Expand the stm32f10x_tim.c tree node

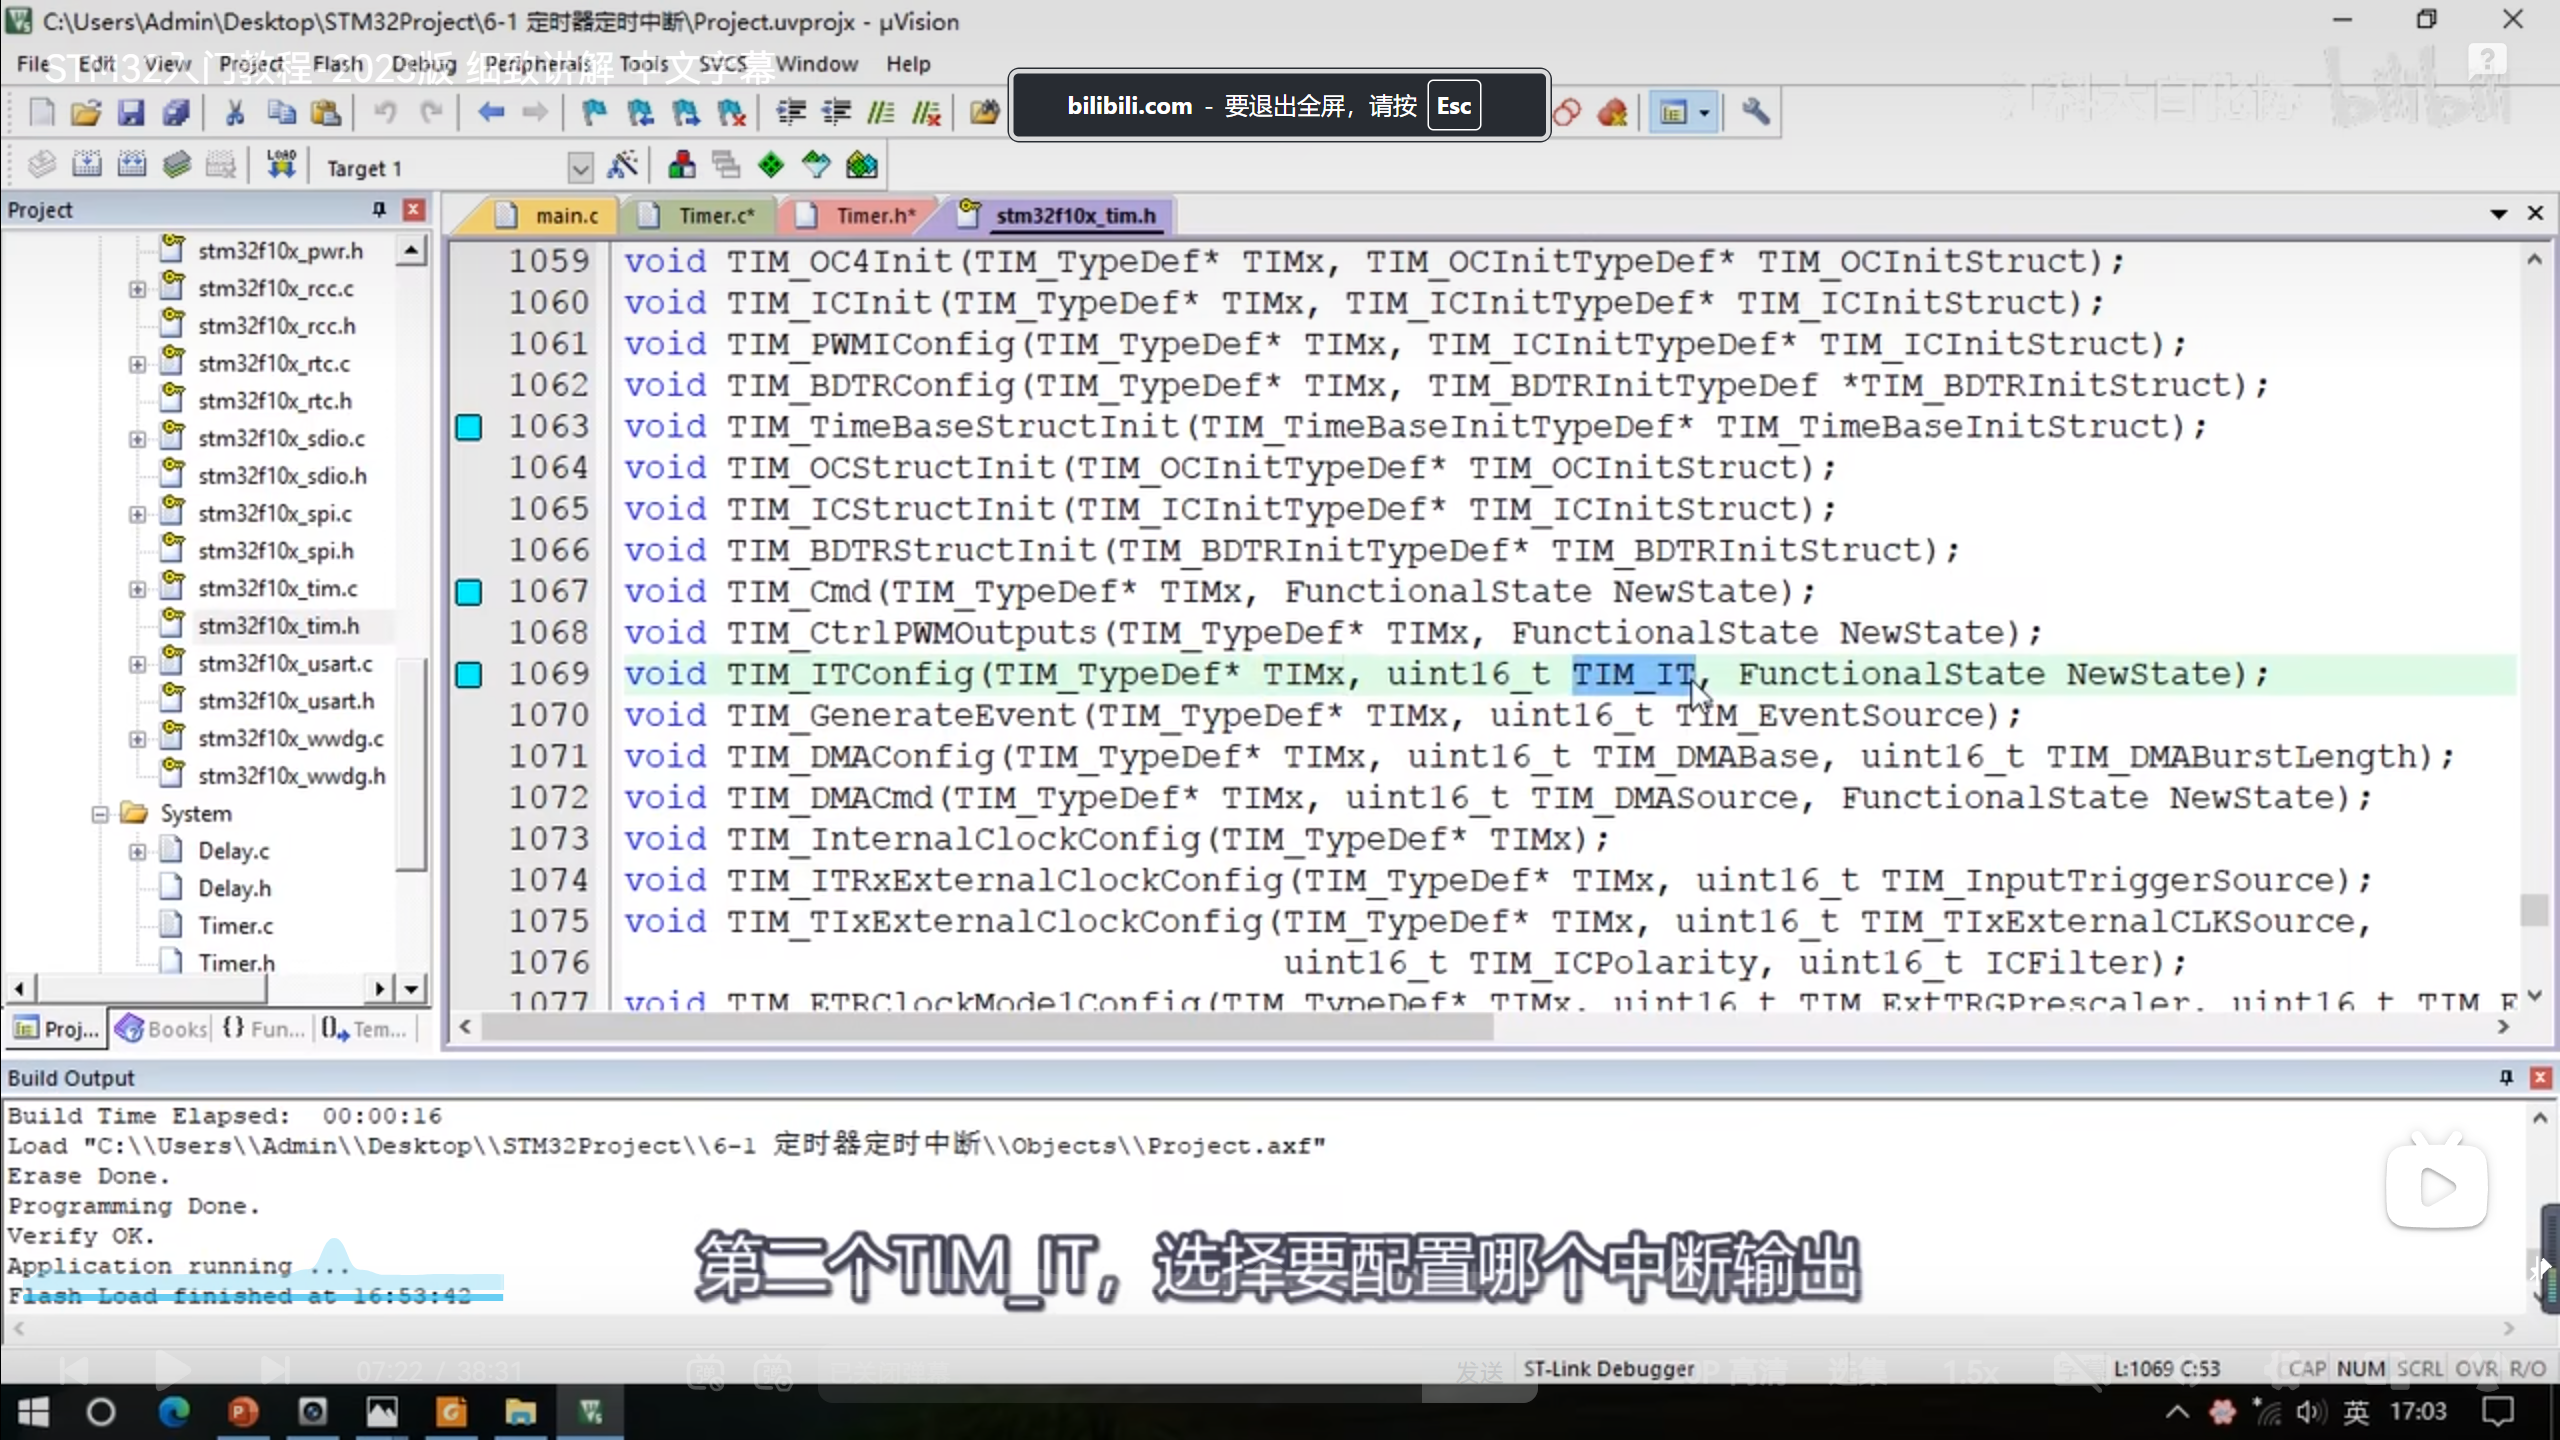point(137,589)
